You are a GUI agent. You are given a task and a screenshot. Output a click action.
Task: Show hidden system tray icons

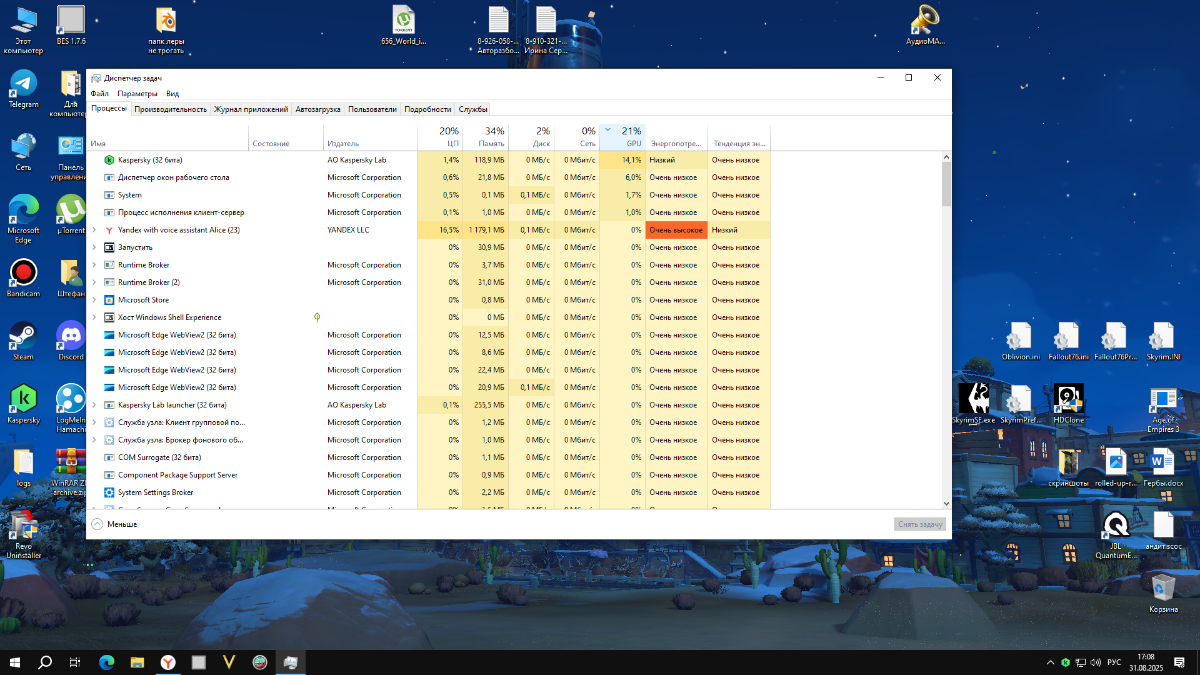[x=1050, y=662]
